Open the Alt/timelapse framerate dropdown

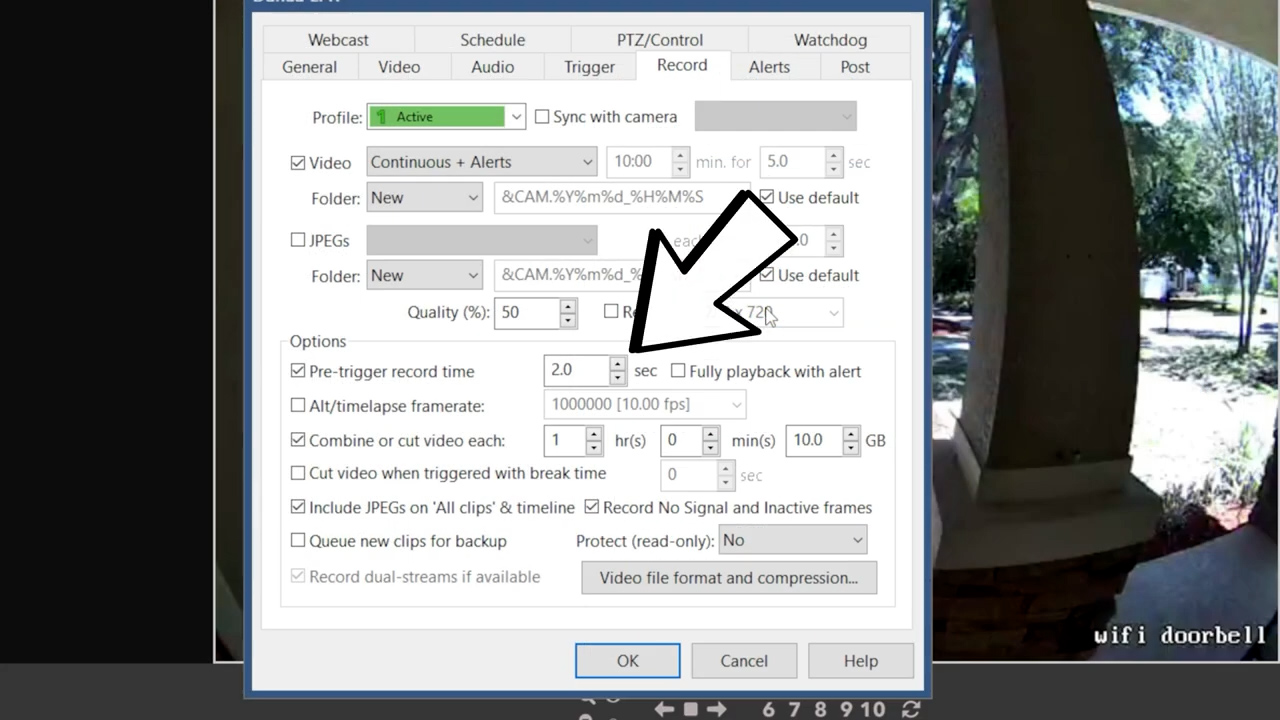click(x=645, y=405)
